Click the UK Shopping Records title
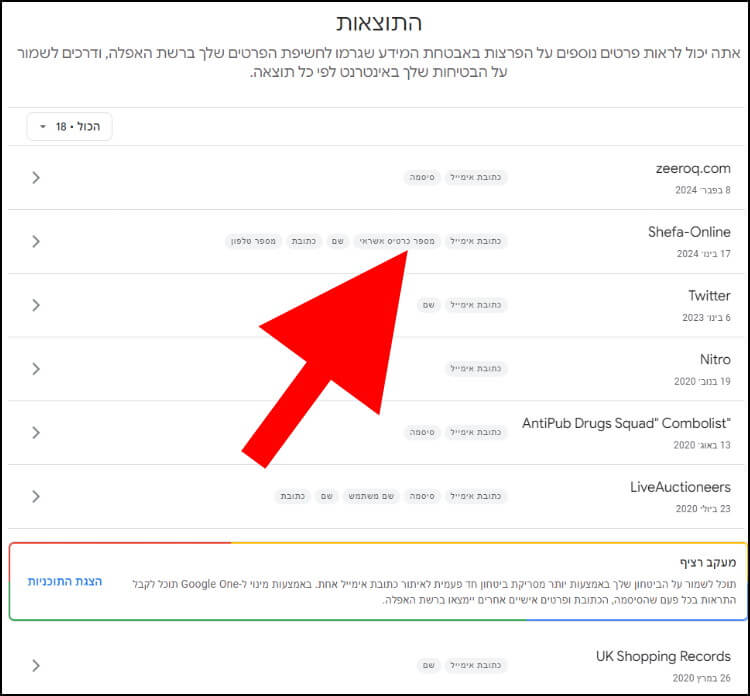The image size is (750, 696). 663,656
